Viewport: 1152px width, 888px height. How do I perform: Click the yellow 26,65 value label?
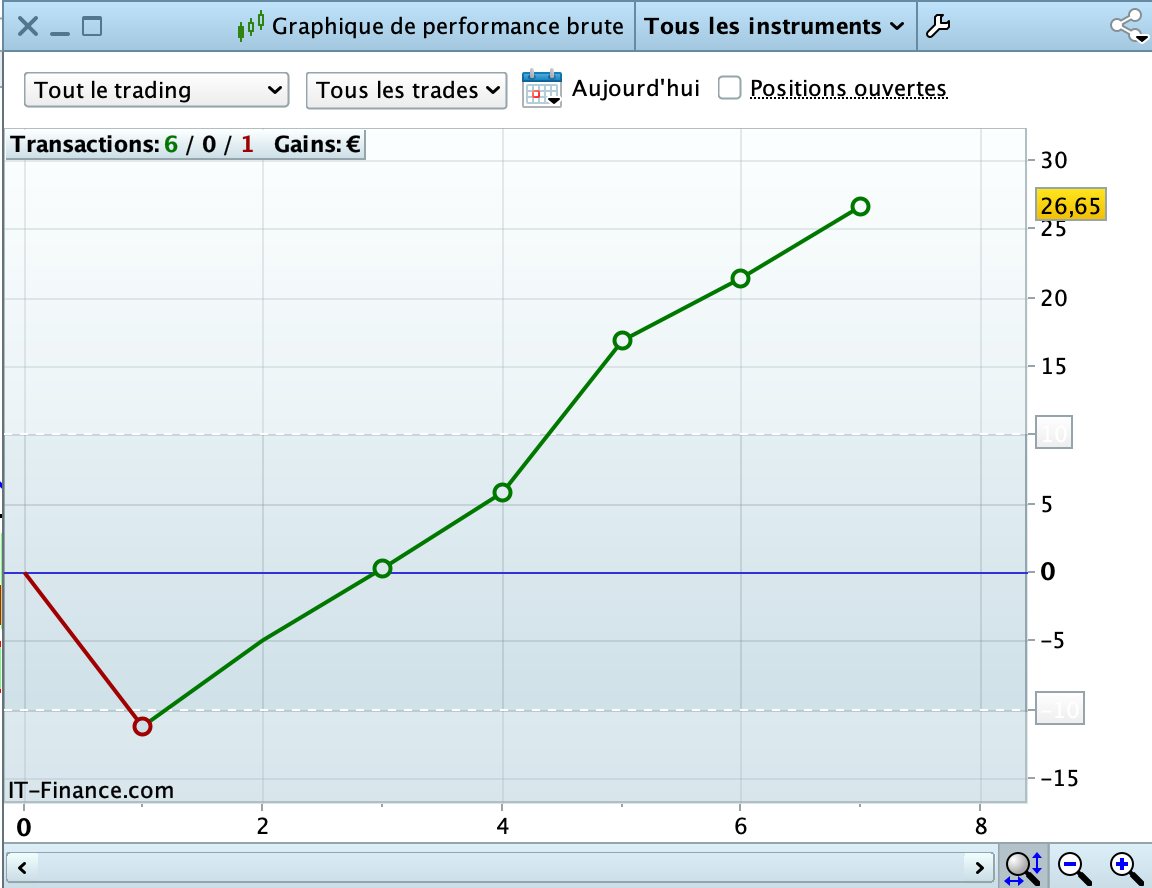[1070, 205]
